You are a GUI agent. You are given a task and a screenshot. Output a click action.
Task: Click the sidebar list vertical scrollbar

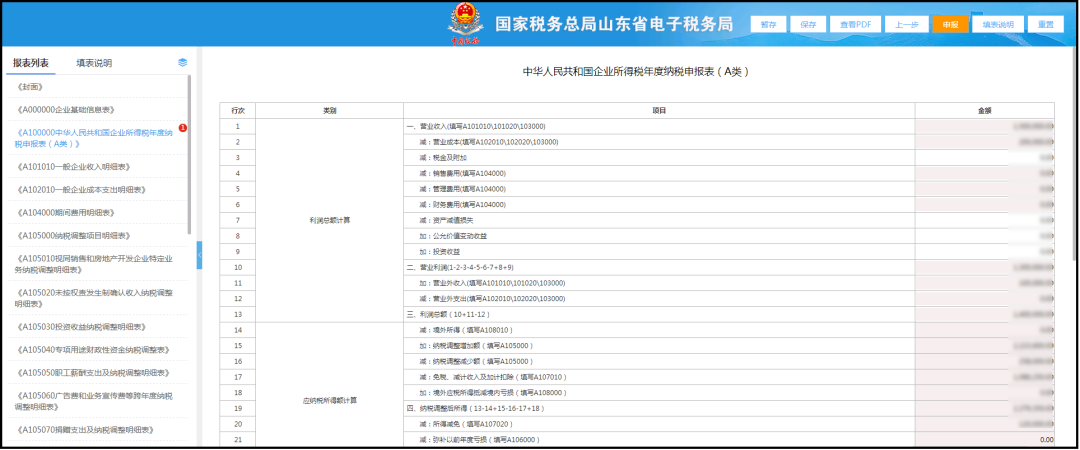tap(189, 155)
